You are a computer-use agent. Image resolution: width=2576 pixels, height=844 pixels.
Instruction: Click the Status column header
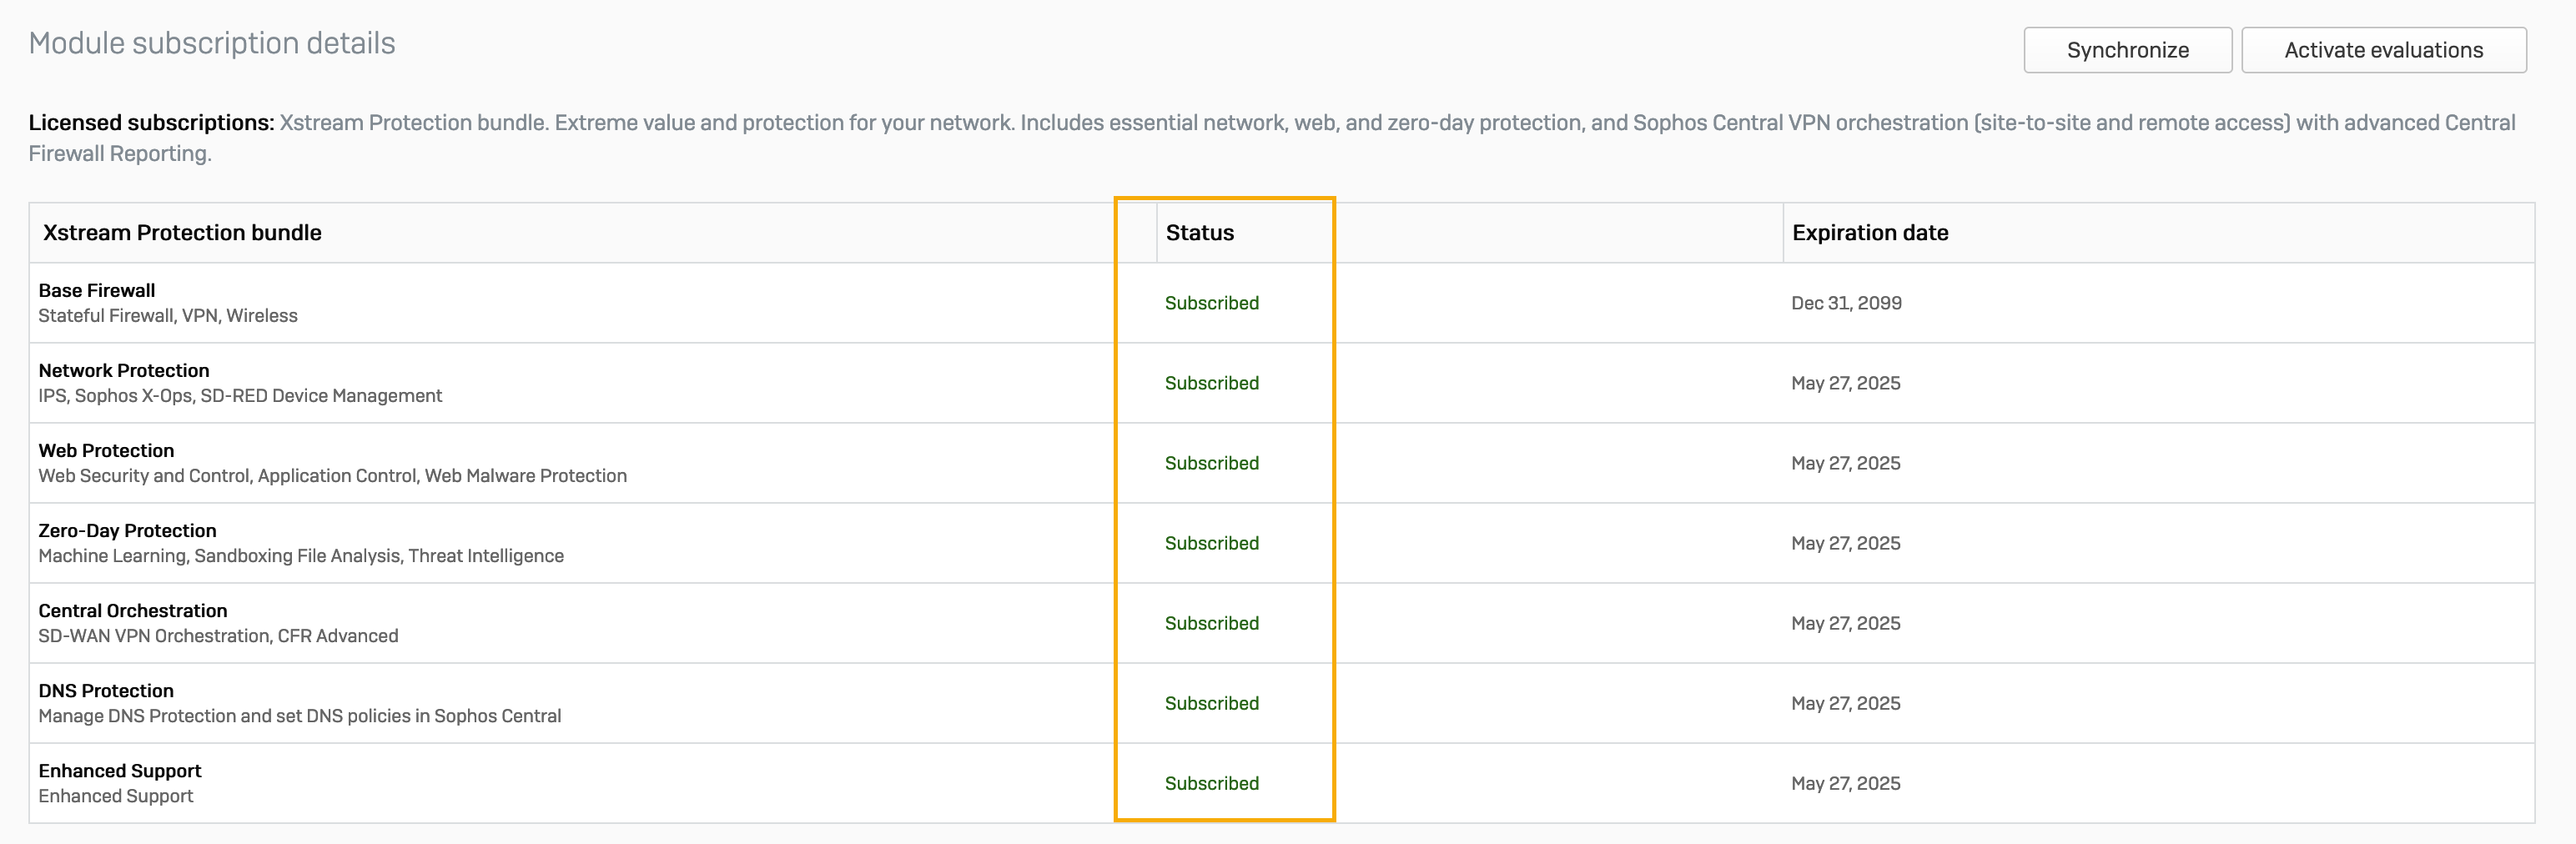(1199, 232)
